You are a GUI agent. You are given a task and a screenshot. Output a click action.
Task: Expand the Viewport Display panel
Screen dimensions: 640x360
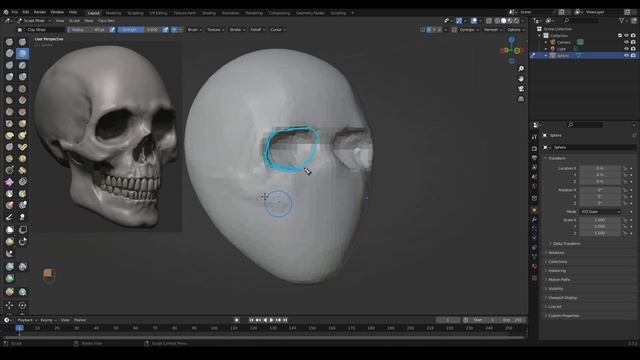click(562, 298)
